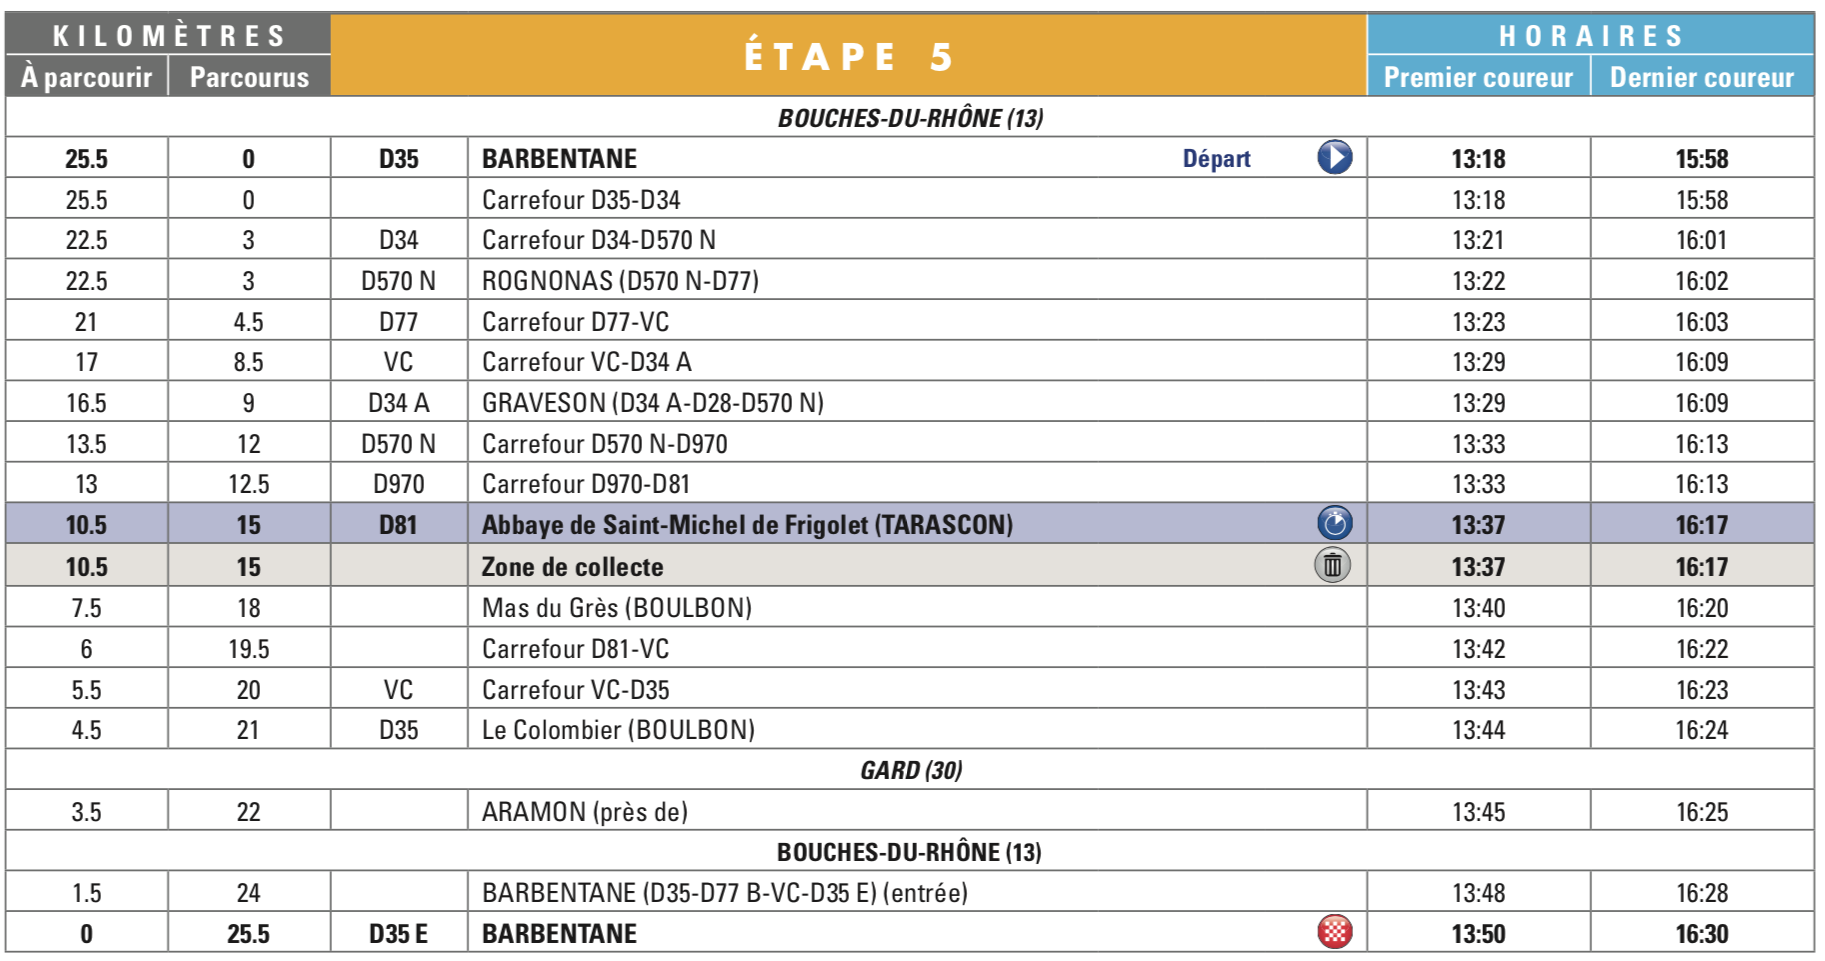Click the HORAIRES header

pyautogui.click(x=1590, y=36)
